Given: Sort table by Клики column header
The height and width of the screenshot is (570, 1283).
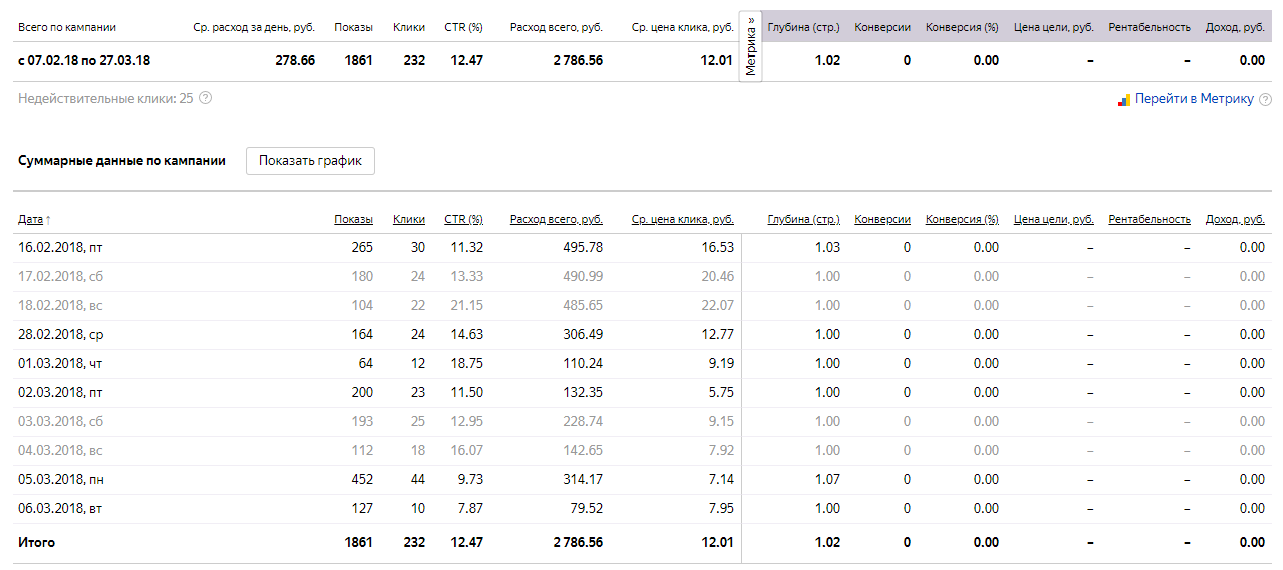Looking at the screenshot, I should point(409,219).
